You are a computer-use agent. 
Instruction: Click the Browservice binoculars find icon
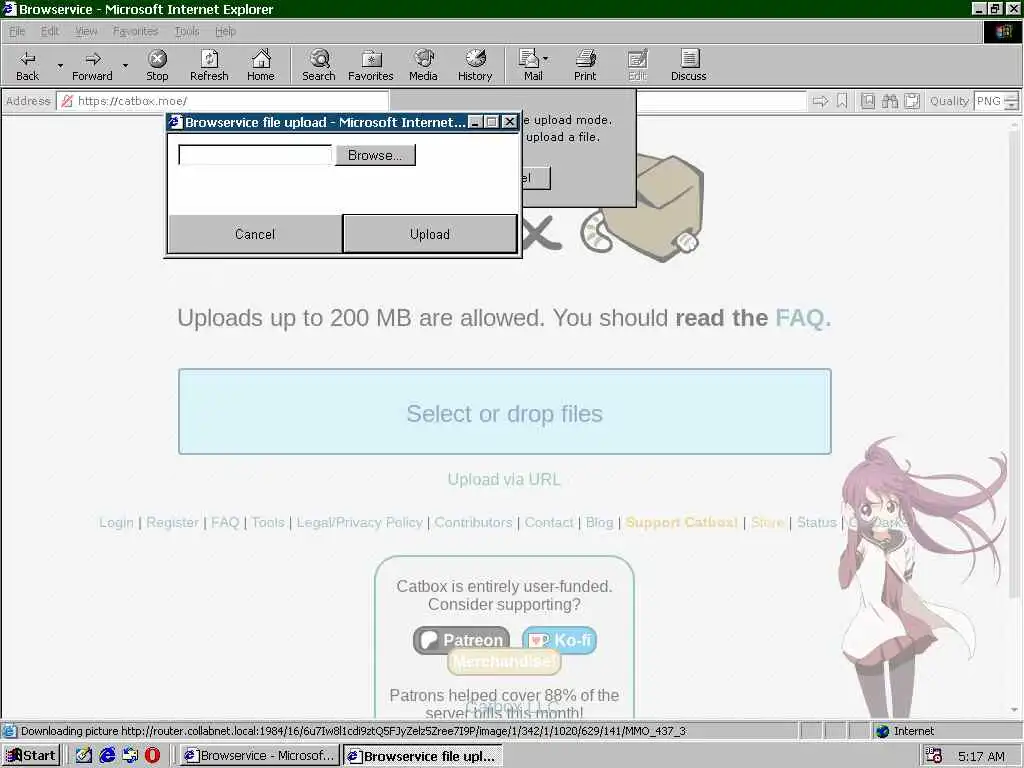pyautogui.click(x=889, y=101)
